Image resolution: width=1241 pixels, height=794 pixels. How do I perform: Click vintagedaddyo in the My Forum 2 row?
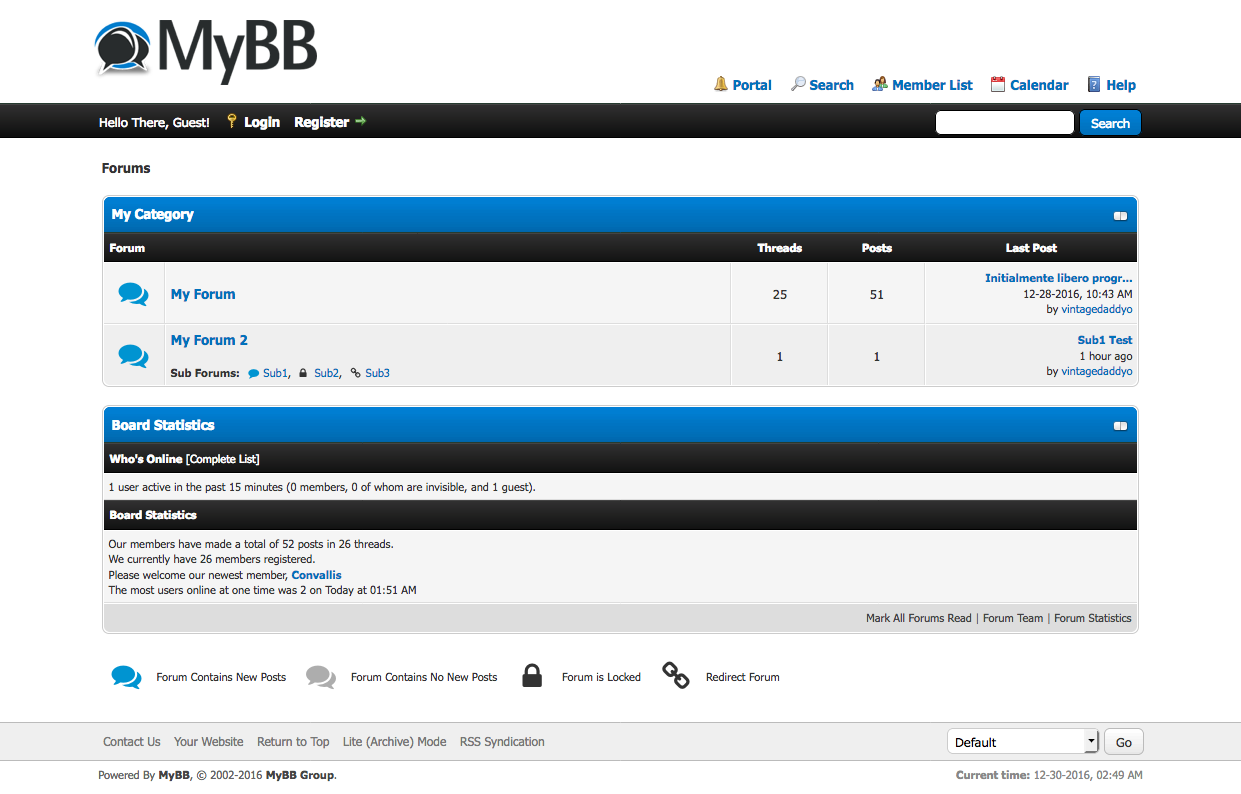pos(1097,371)
